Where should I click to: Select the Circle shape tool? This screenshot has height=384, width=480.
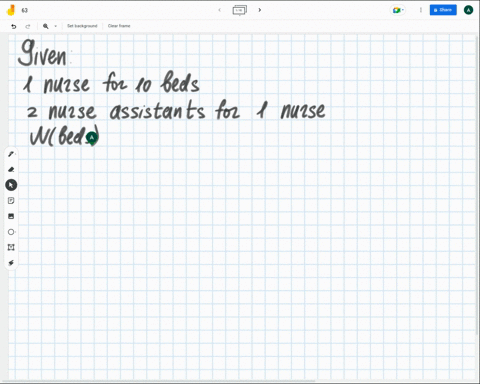point(11,232)
